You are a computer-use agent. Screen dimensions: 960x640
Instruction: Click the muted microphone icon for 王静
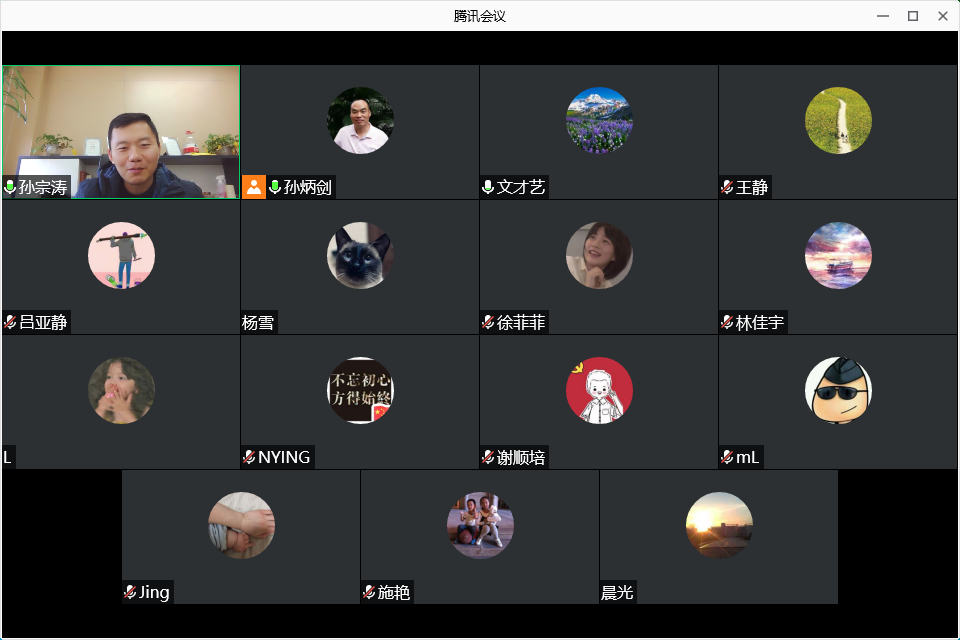coord(727,187)
